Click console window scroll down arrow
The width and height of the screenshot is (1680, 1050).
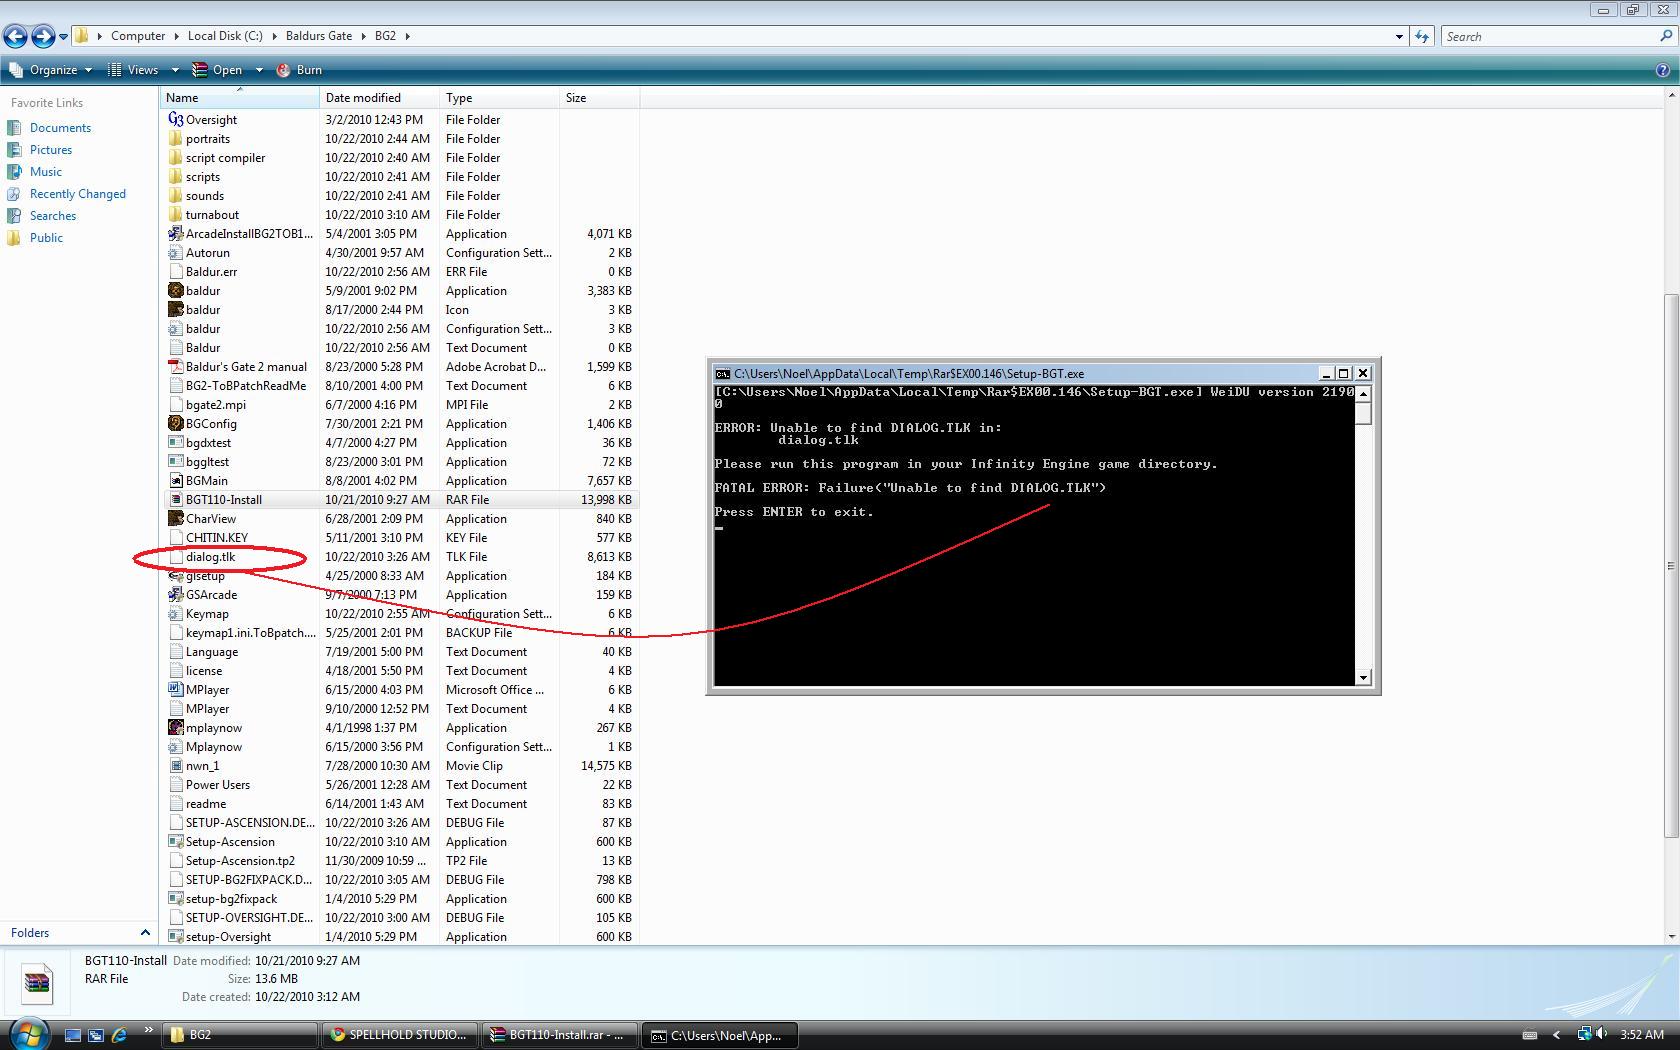[1363, 678]
